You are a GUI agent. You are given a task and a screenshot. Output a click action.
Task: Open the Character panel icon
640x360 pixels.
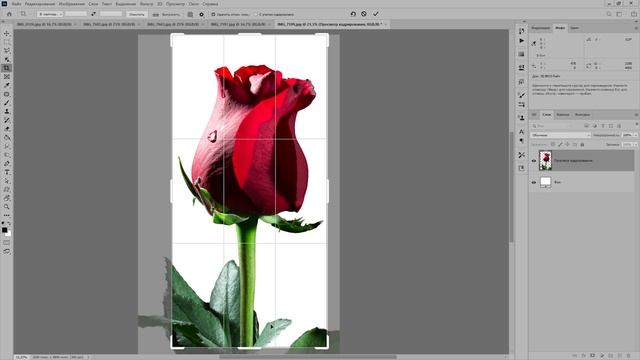[522, 131]
